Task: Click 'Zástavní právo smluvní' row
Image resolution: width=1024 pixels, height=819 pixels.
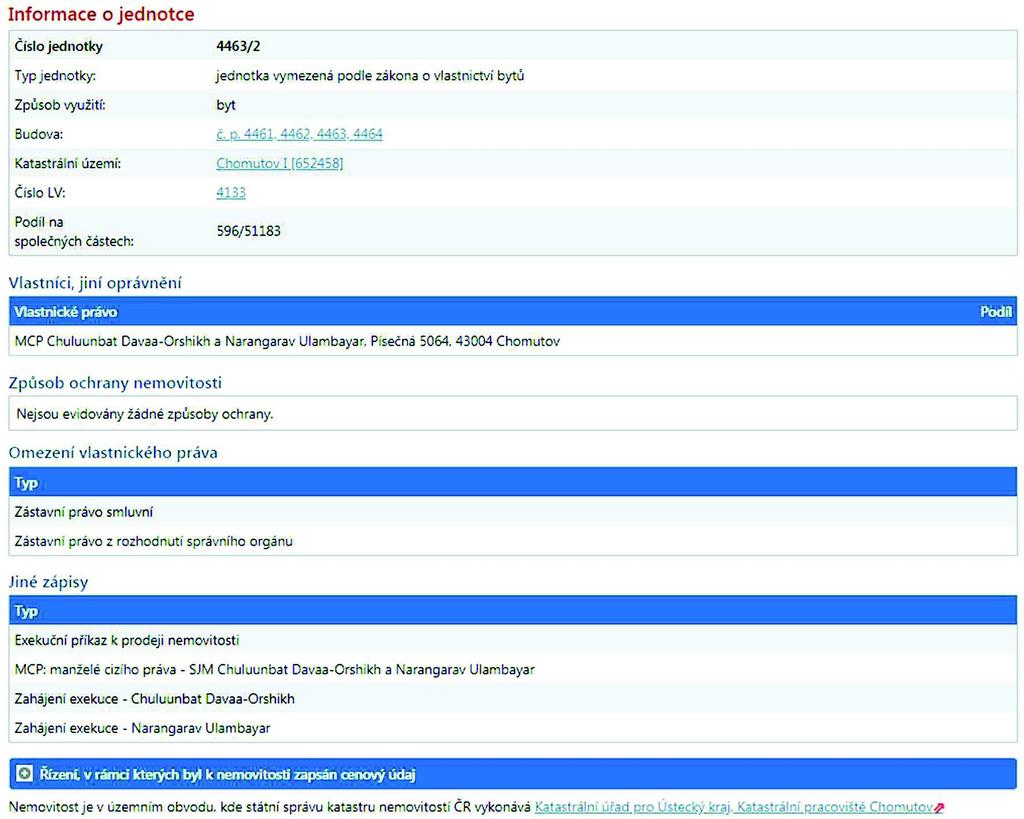Action: click(513, 512)
